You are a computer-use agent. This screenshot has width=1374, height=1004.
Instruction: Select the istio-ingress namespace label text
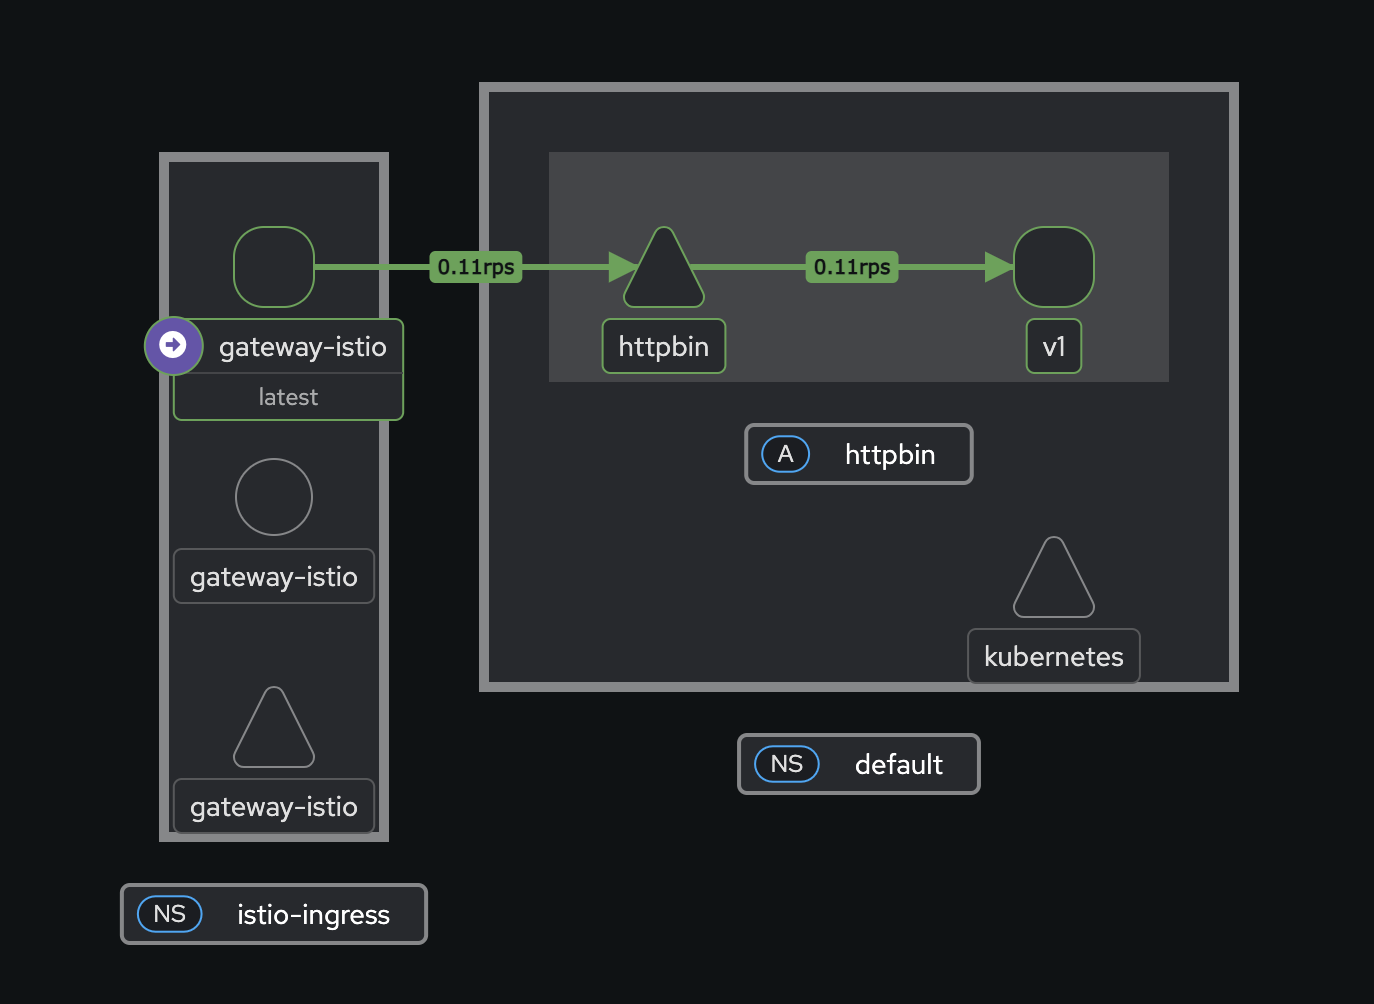pos(313,914)
